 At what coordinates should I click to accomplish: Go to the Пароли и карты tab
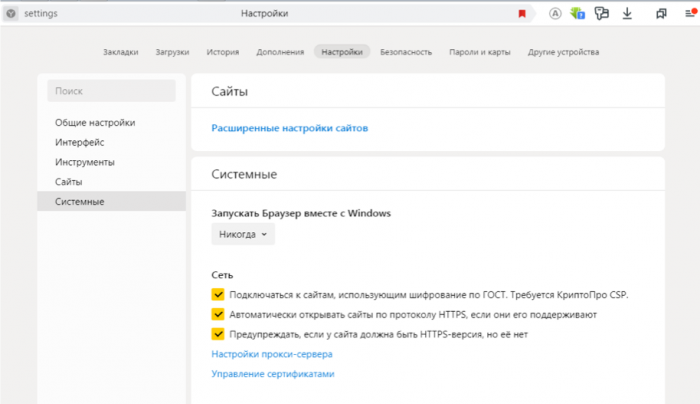tap(478, 51)
